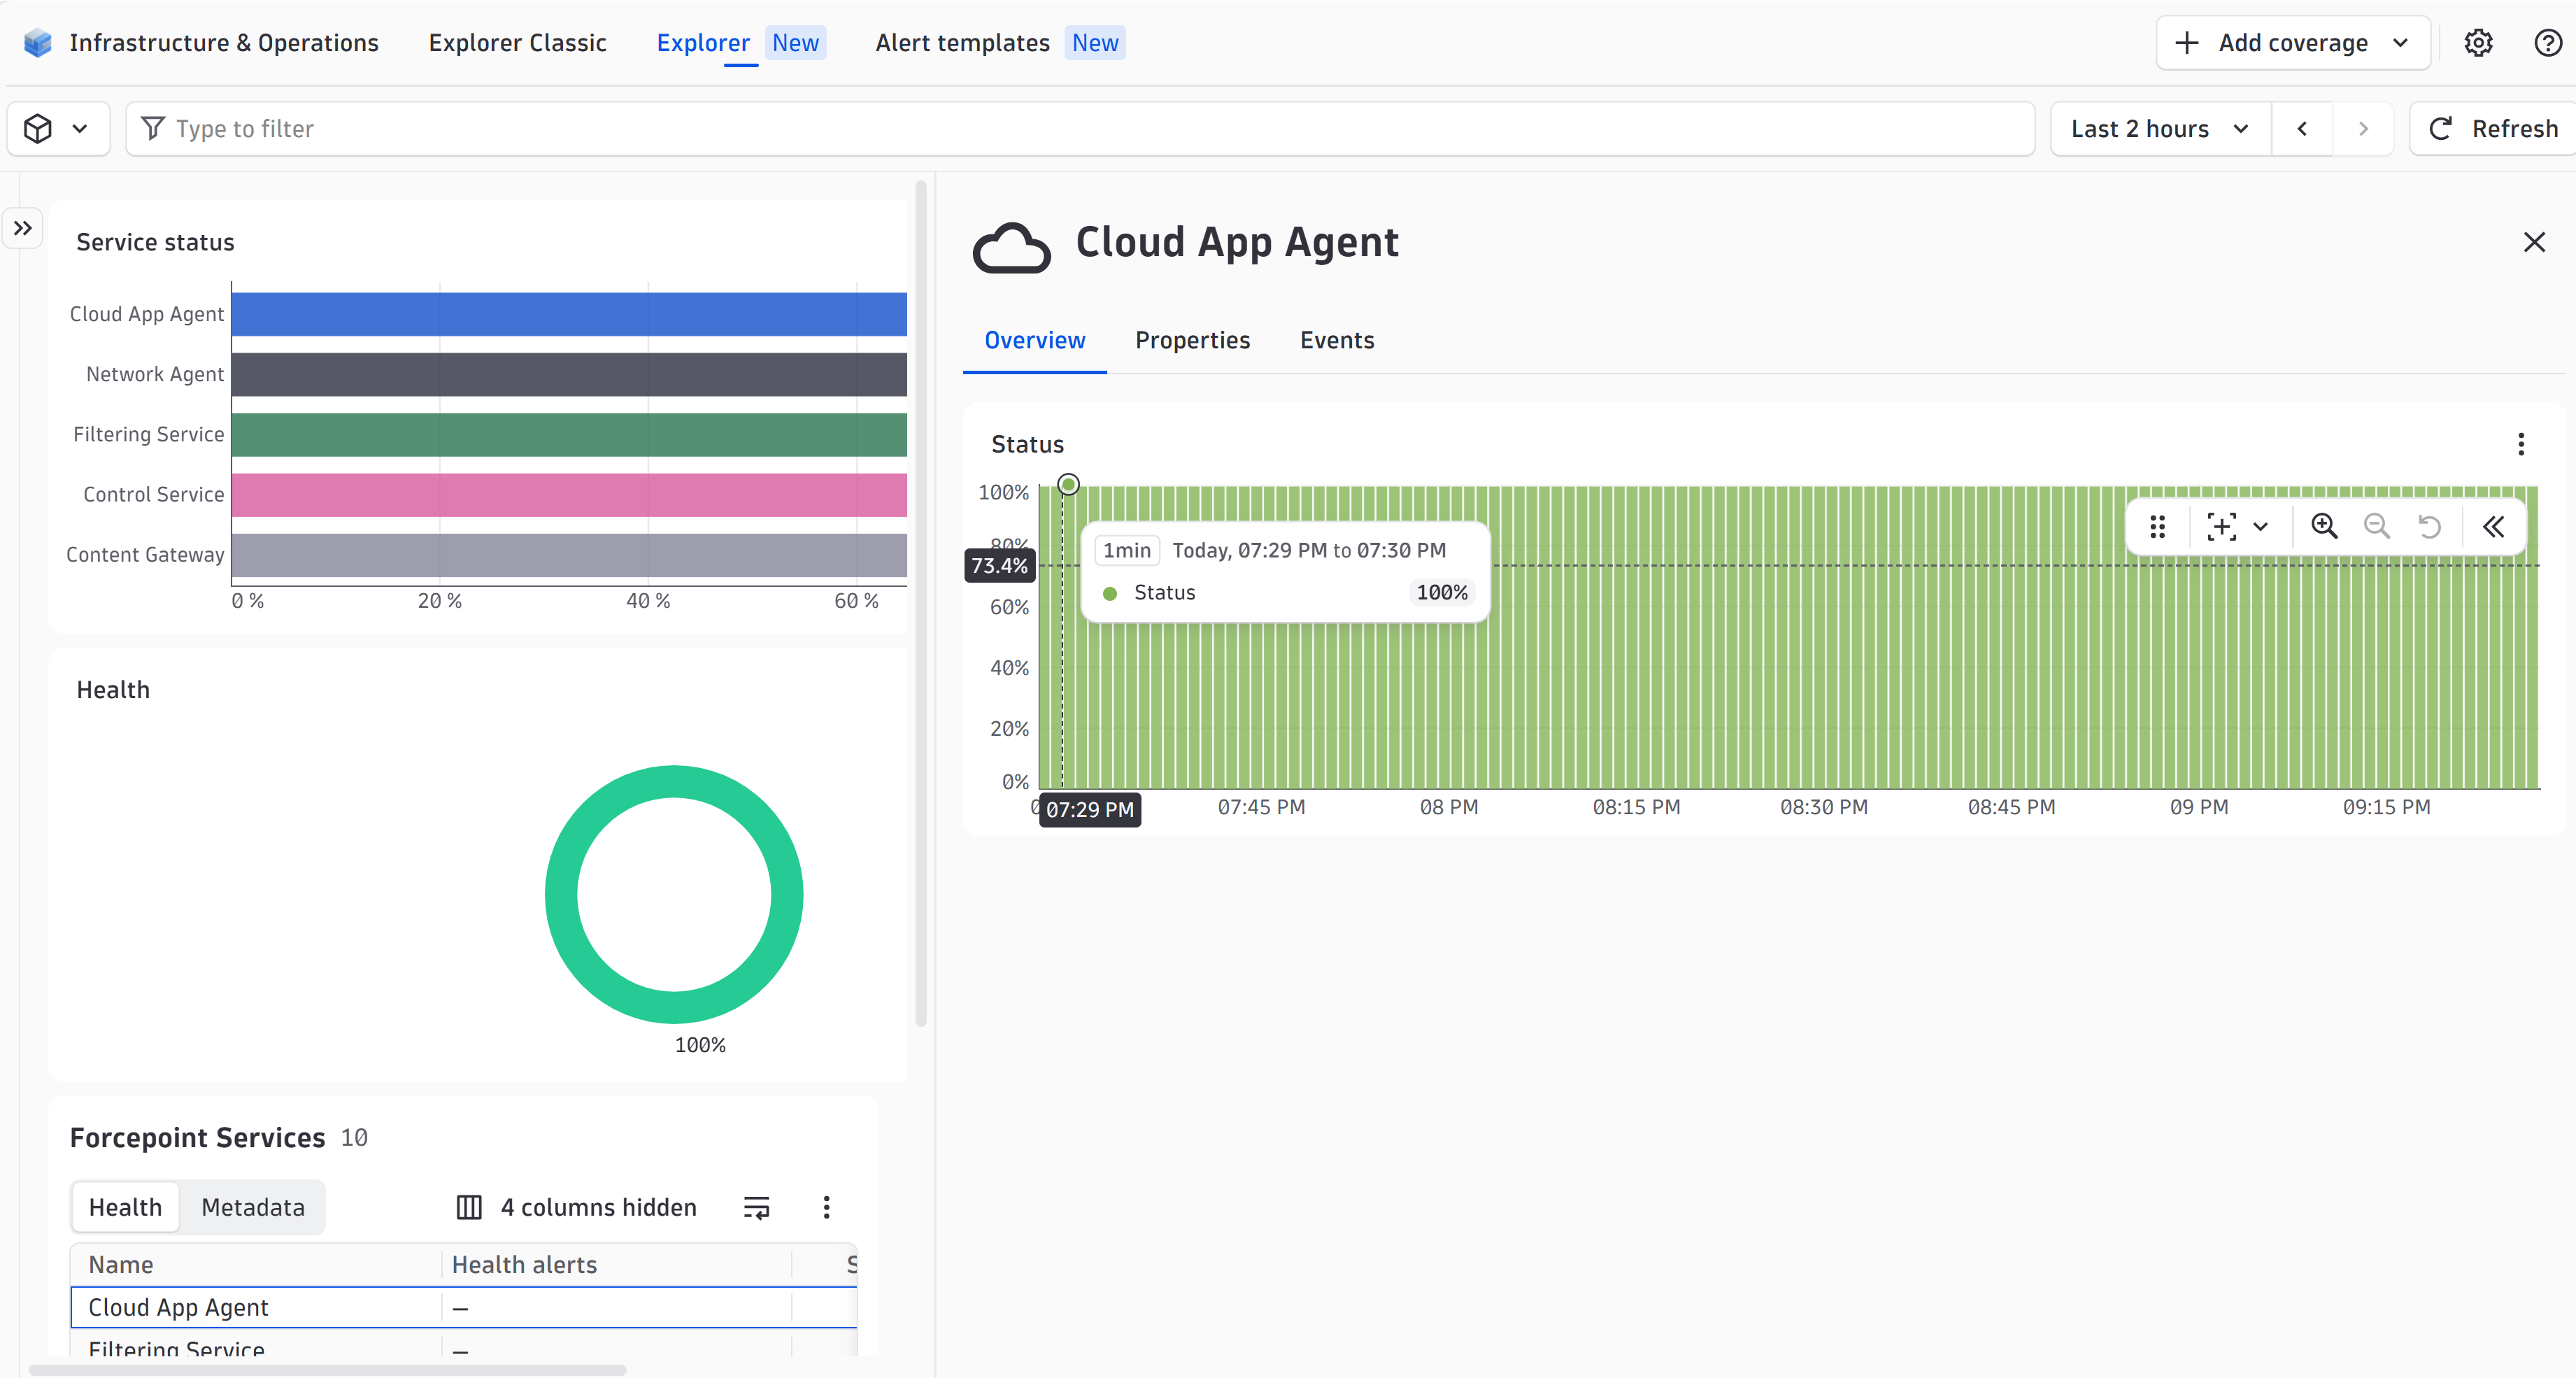Reset the Status chart zoom
This screenshot has width=2576, height=1378.
(x=2429, y=526)
